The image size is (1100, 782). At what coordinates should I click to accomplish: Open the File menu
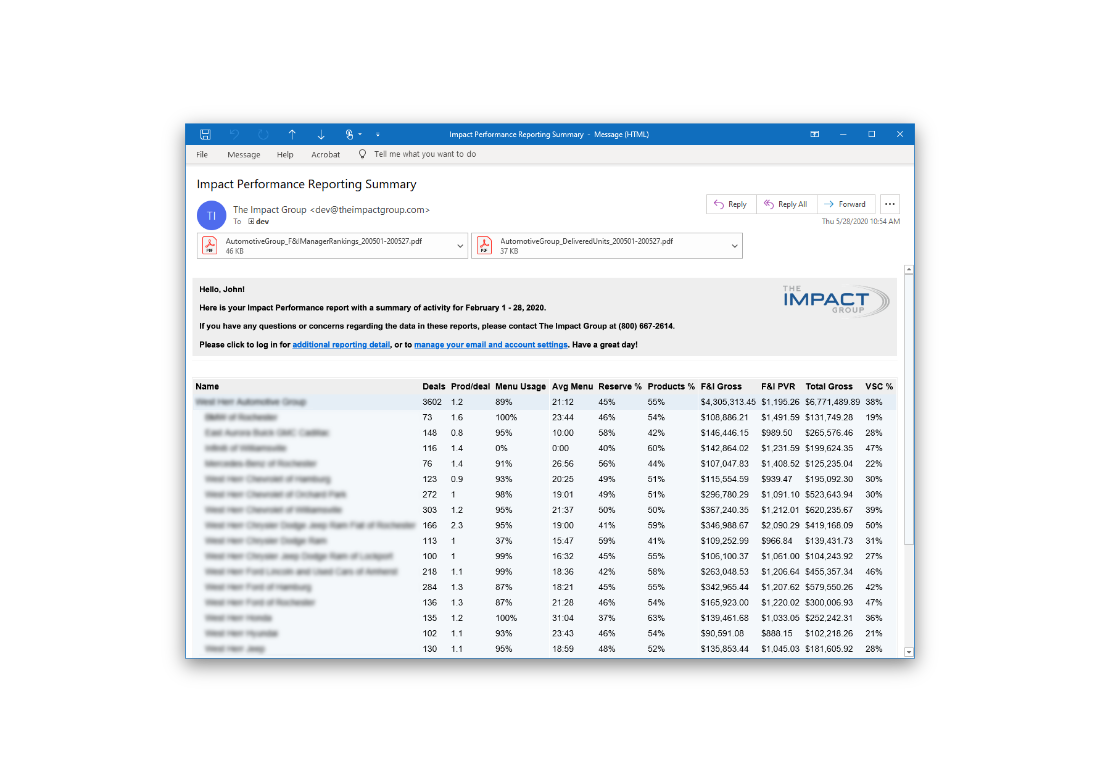coord(202,154)
